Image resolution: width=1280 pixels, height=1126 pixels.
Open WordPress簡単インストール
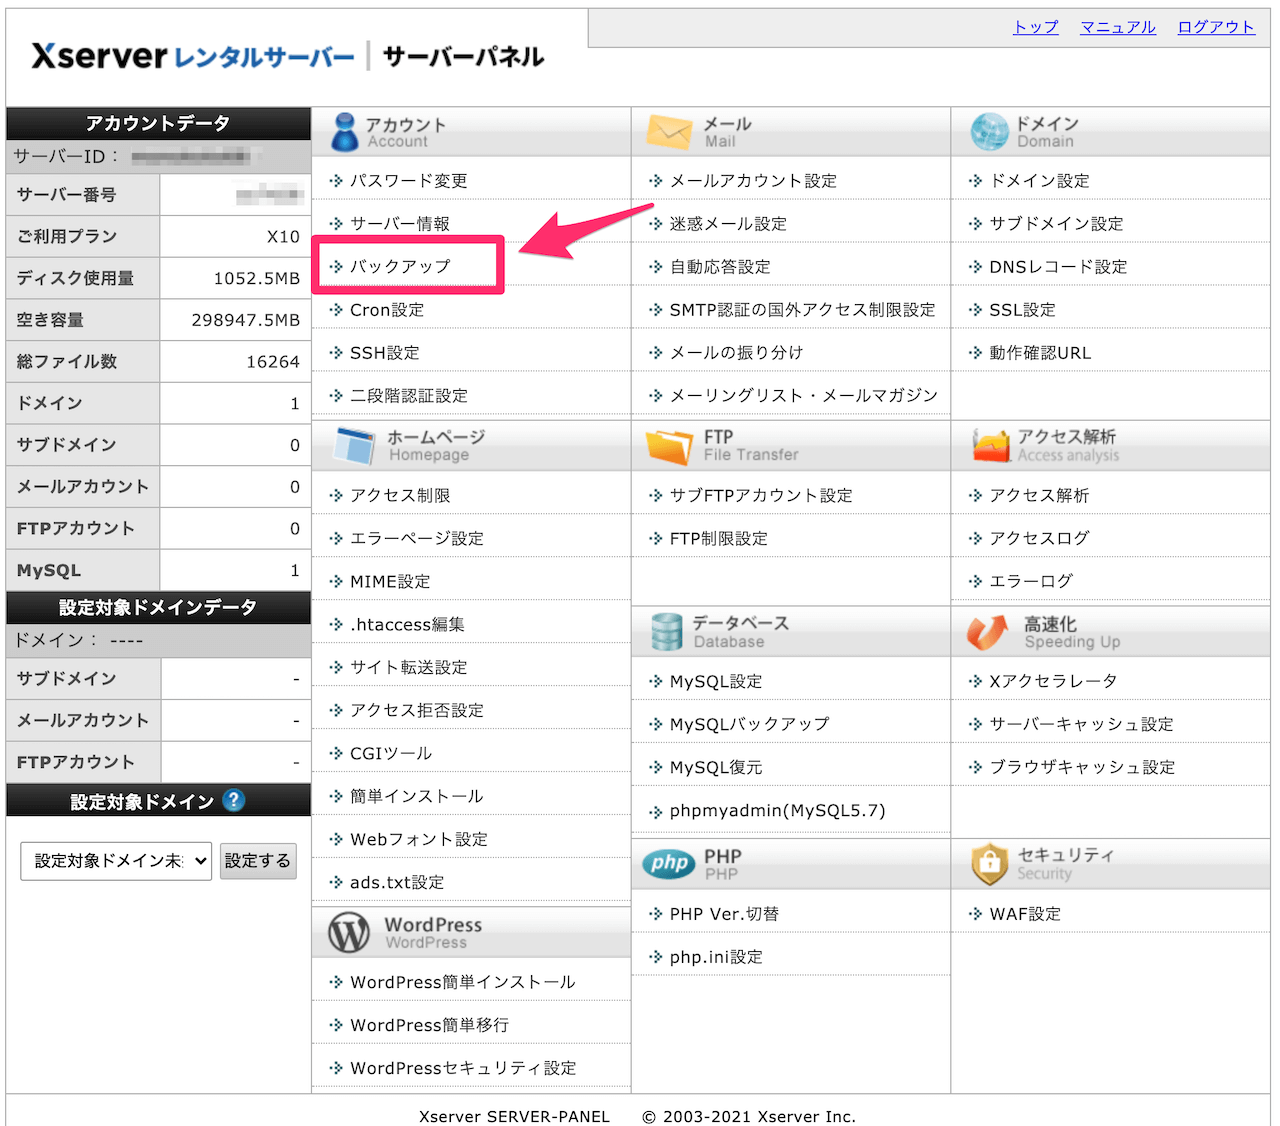click(x=463, y=983)
